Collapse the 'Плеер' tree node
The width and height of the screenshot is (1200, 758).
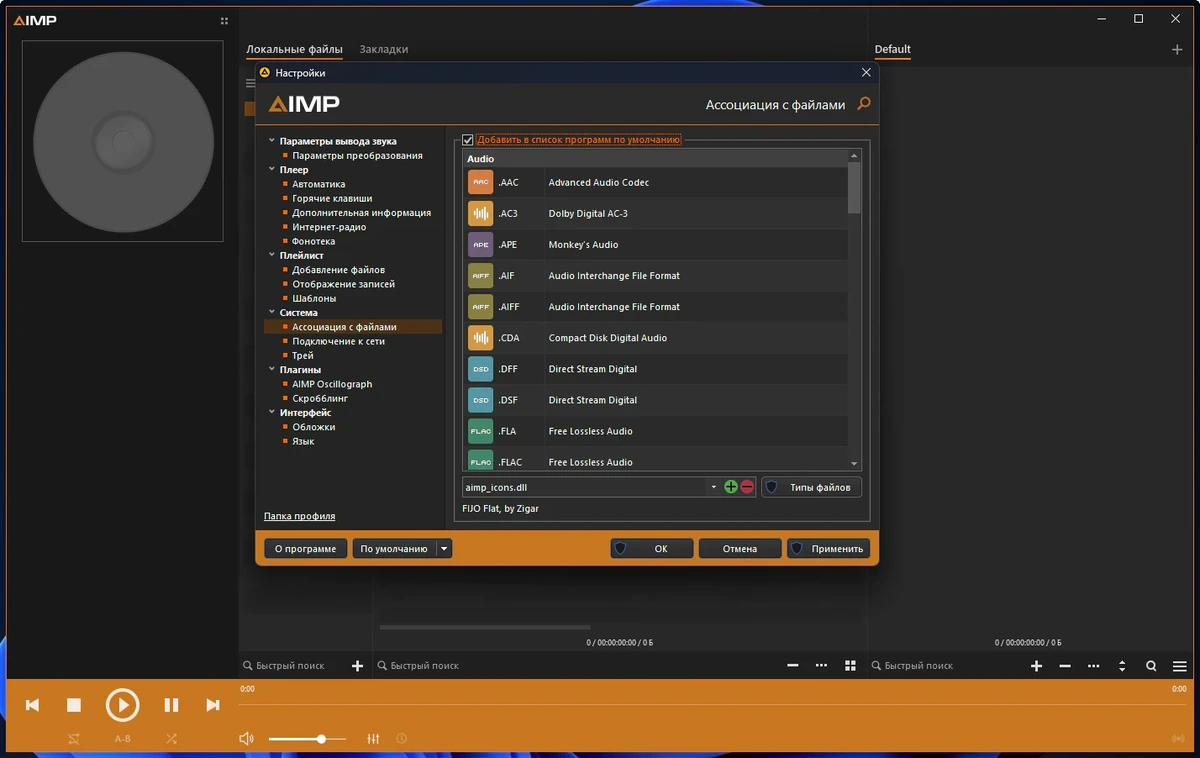coord(271,170)
